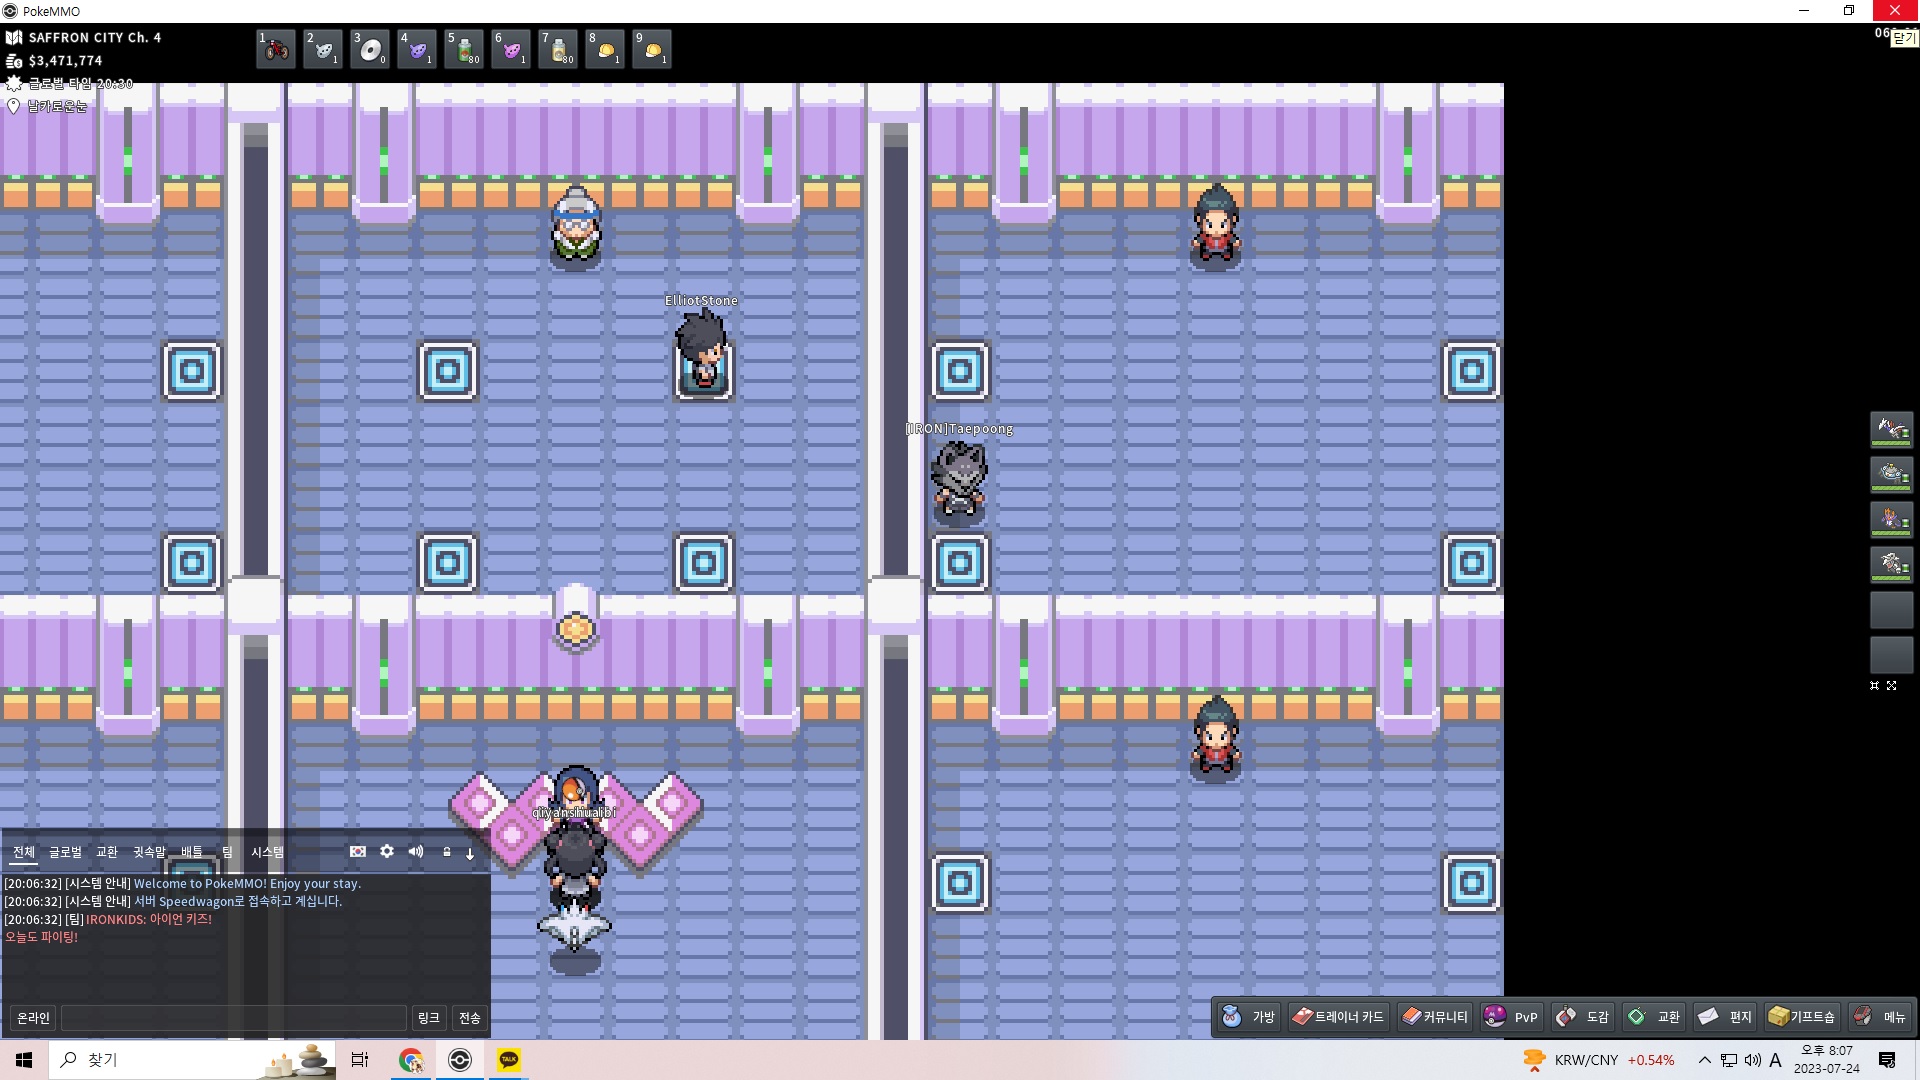Image resolution: width=1920 pixels, height=1080 pixels.
Task: Use the green potion in hotbar slot 5
Action: point(464,49)
